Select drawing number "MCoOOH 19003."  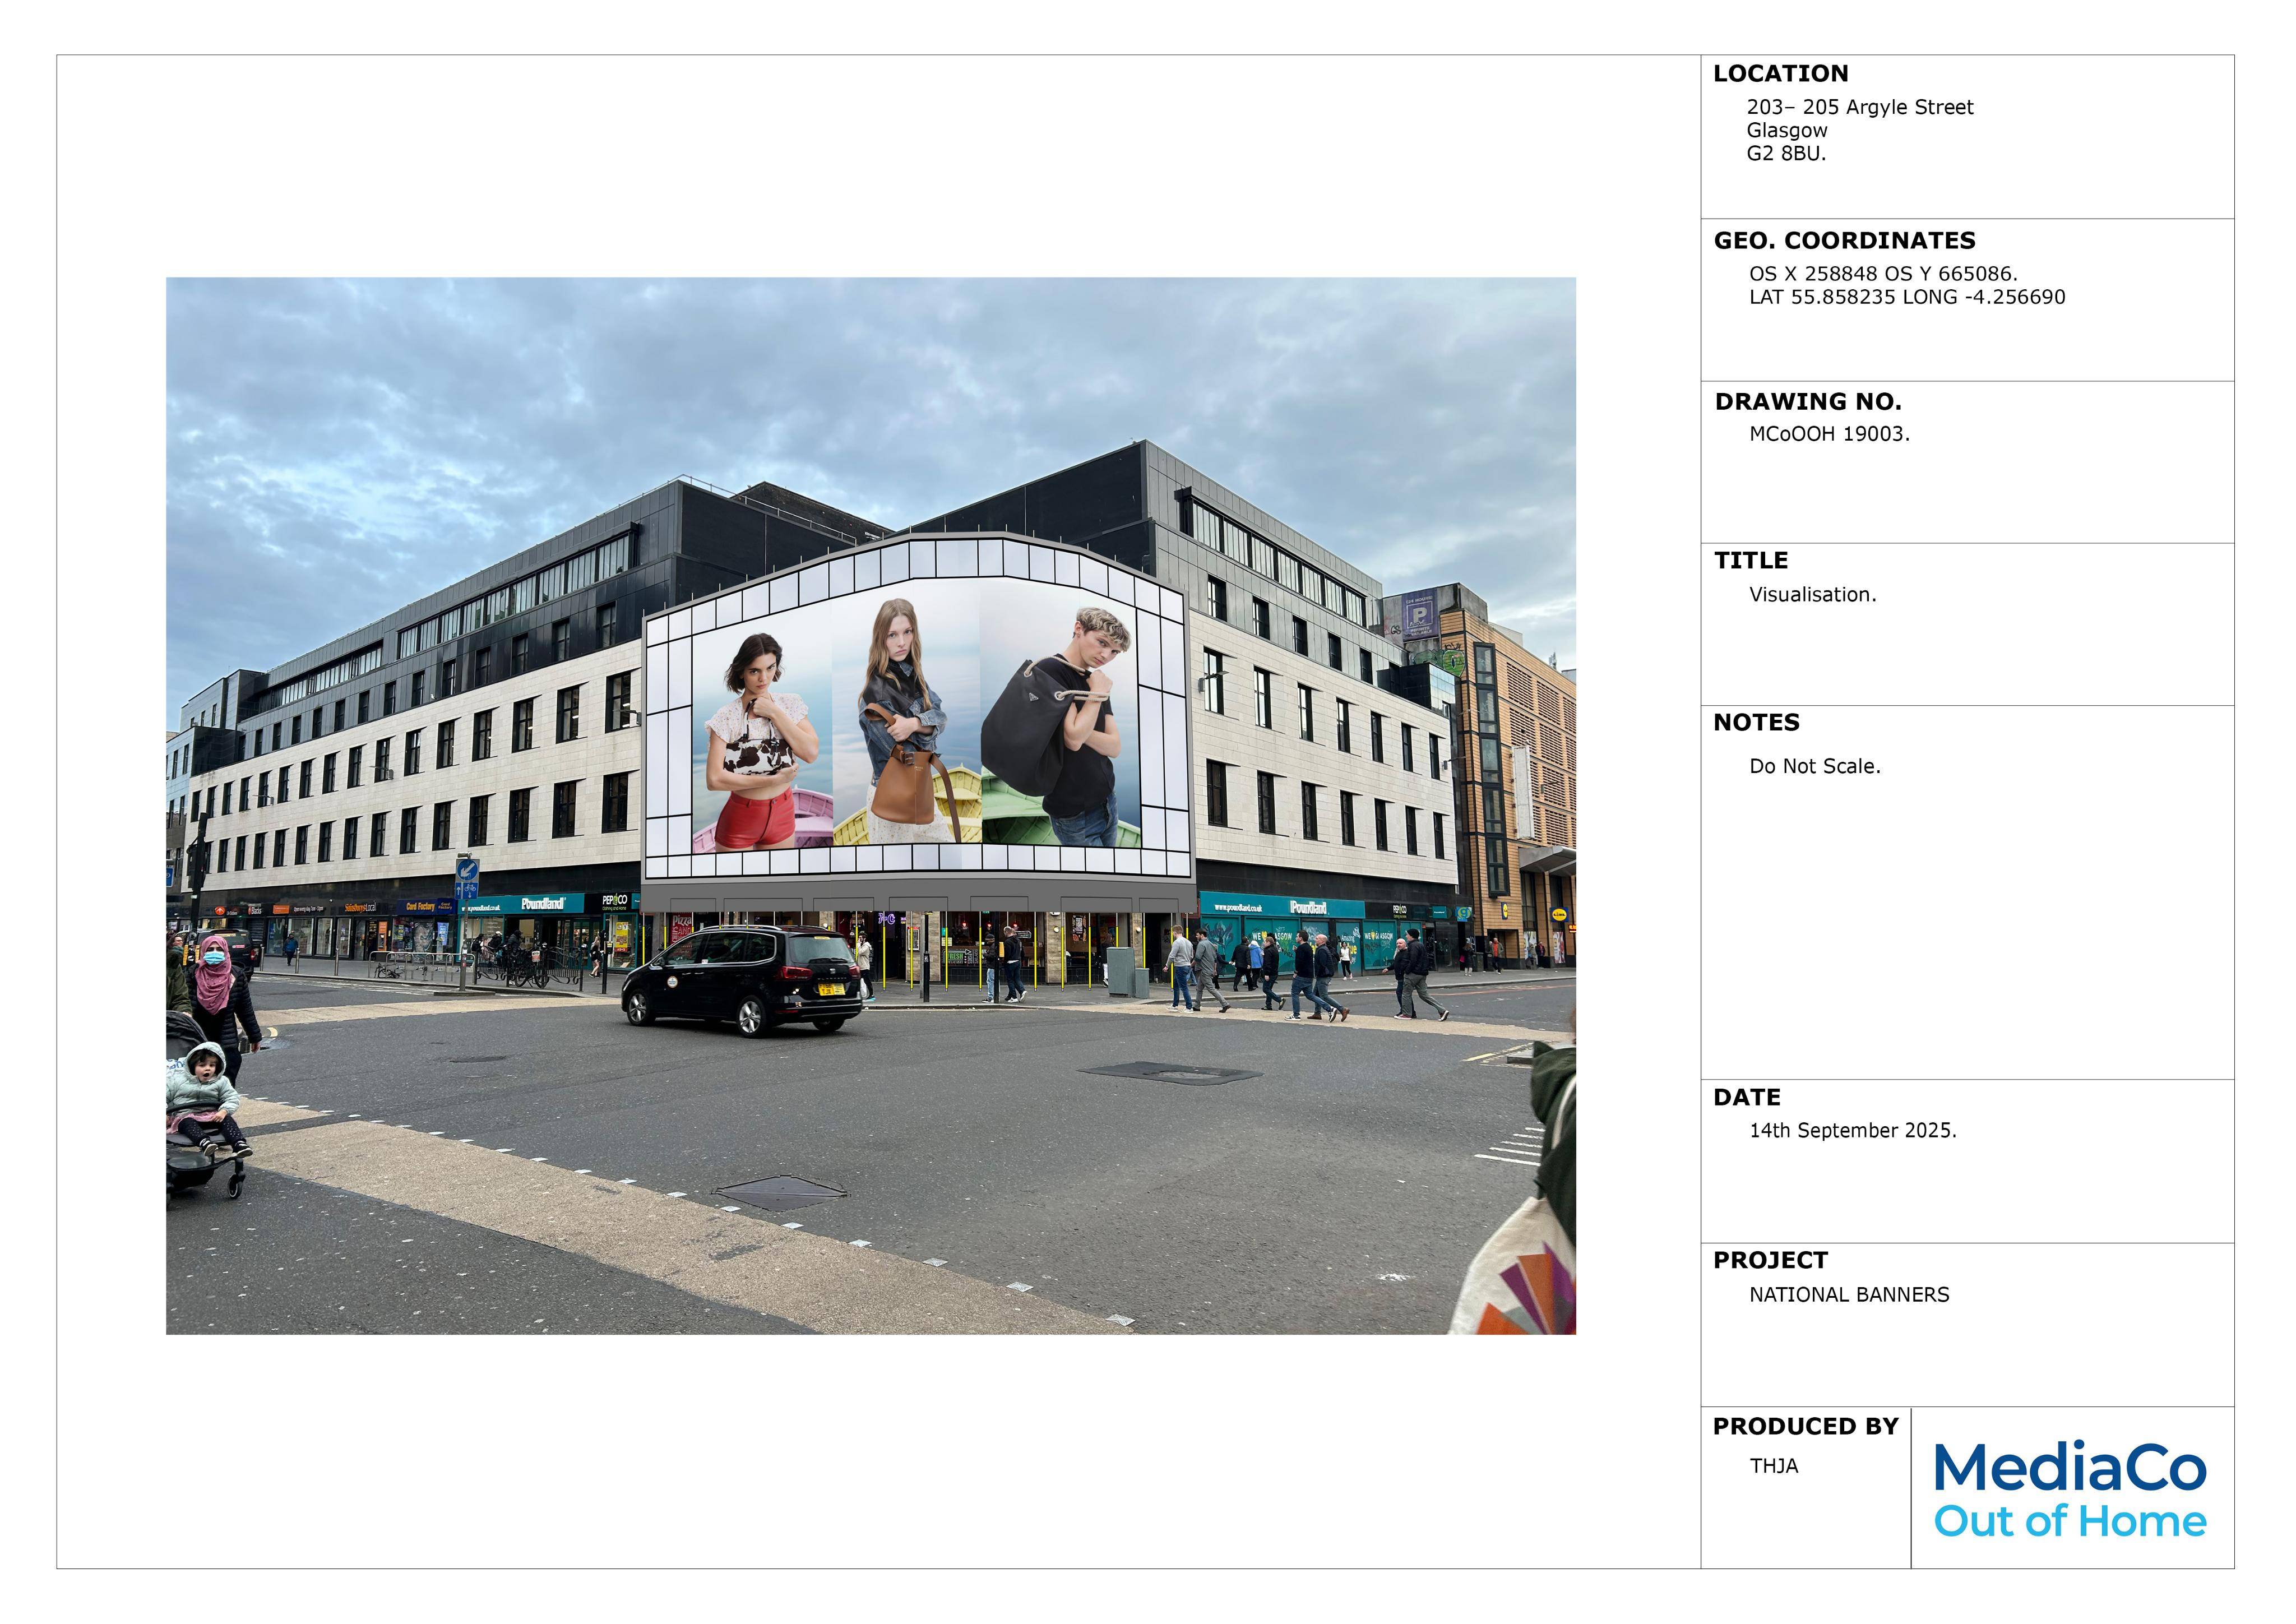click(1829, 434)
